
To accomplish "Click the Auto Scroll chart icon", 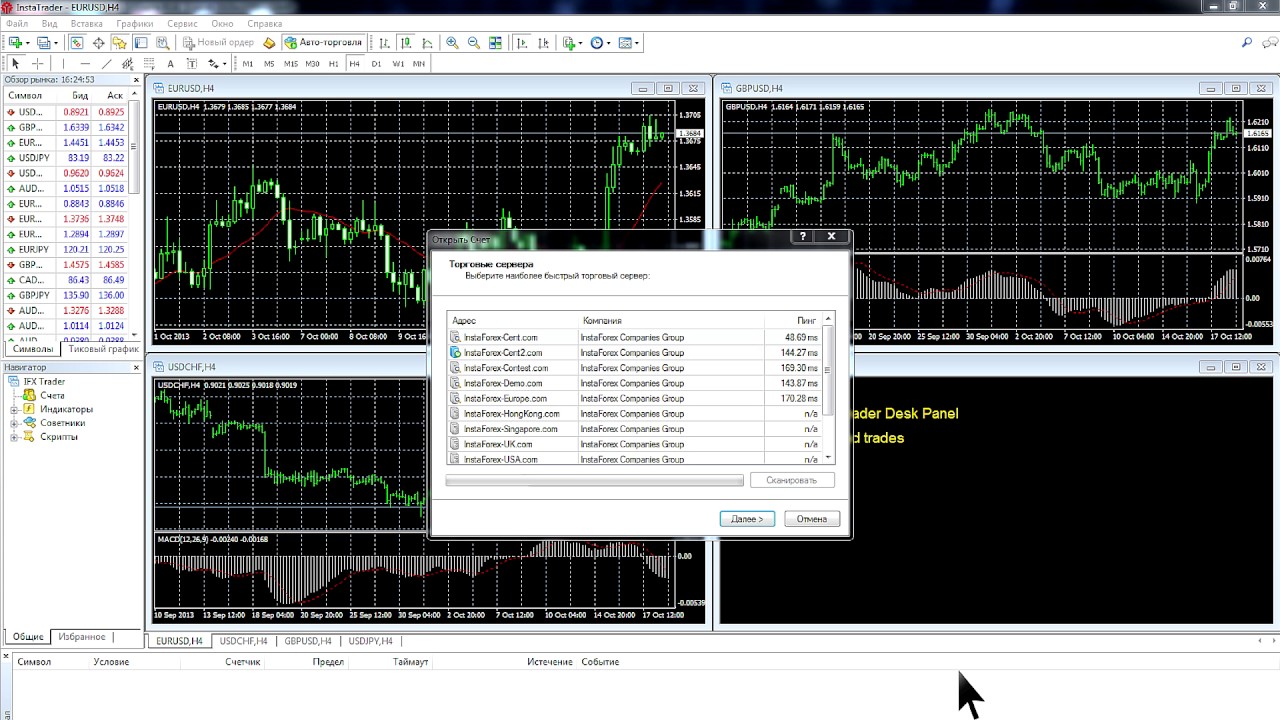I will [x=520, y=43].
